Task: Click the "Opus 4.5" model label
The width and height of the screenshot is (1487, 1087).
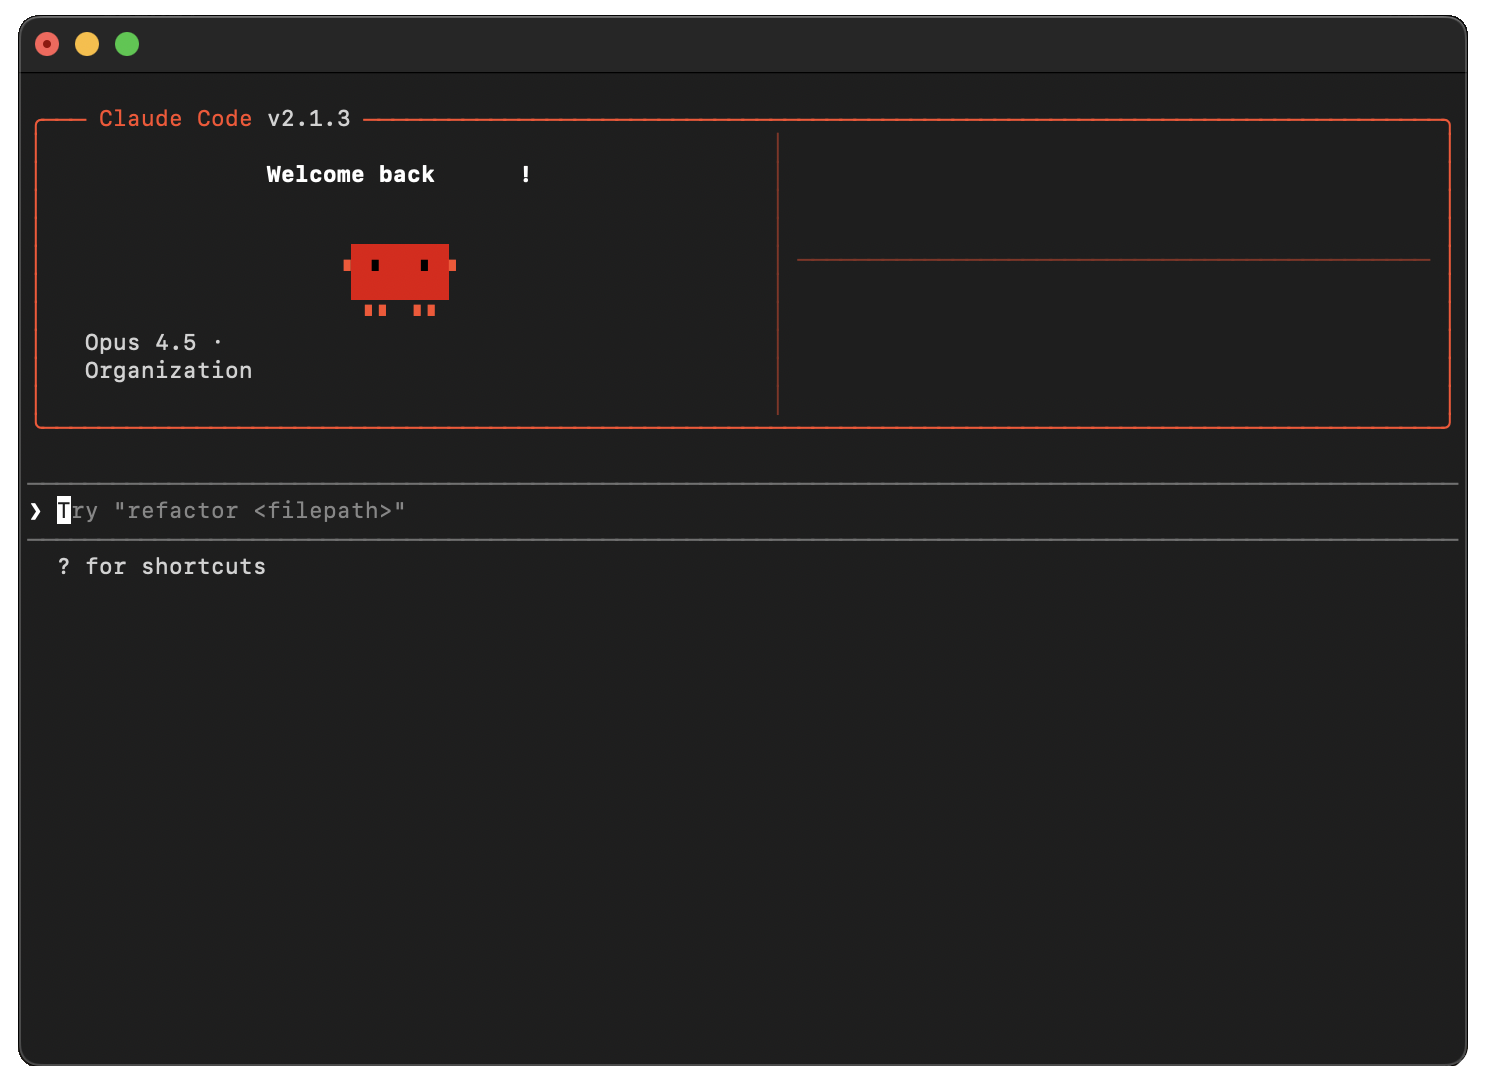Action: pyautogui.click(x=141, y=342)
